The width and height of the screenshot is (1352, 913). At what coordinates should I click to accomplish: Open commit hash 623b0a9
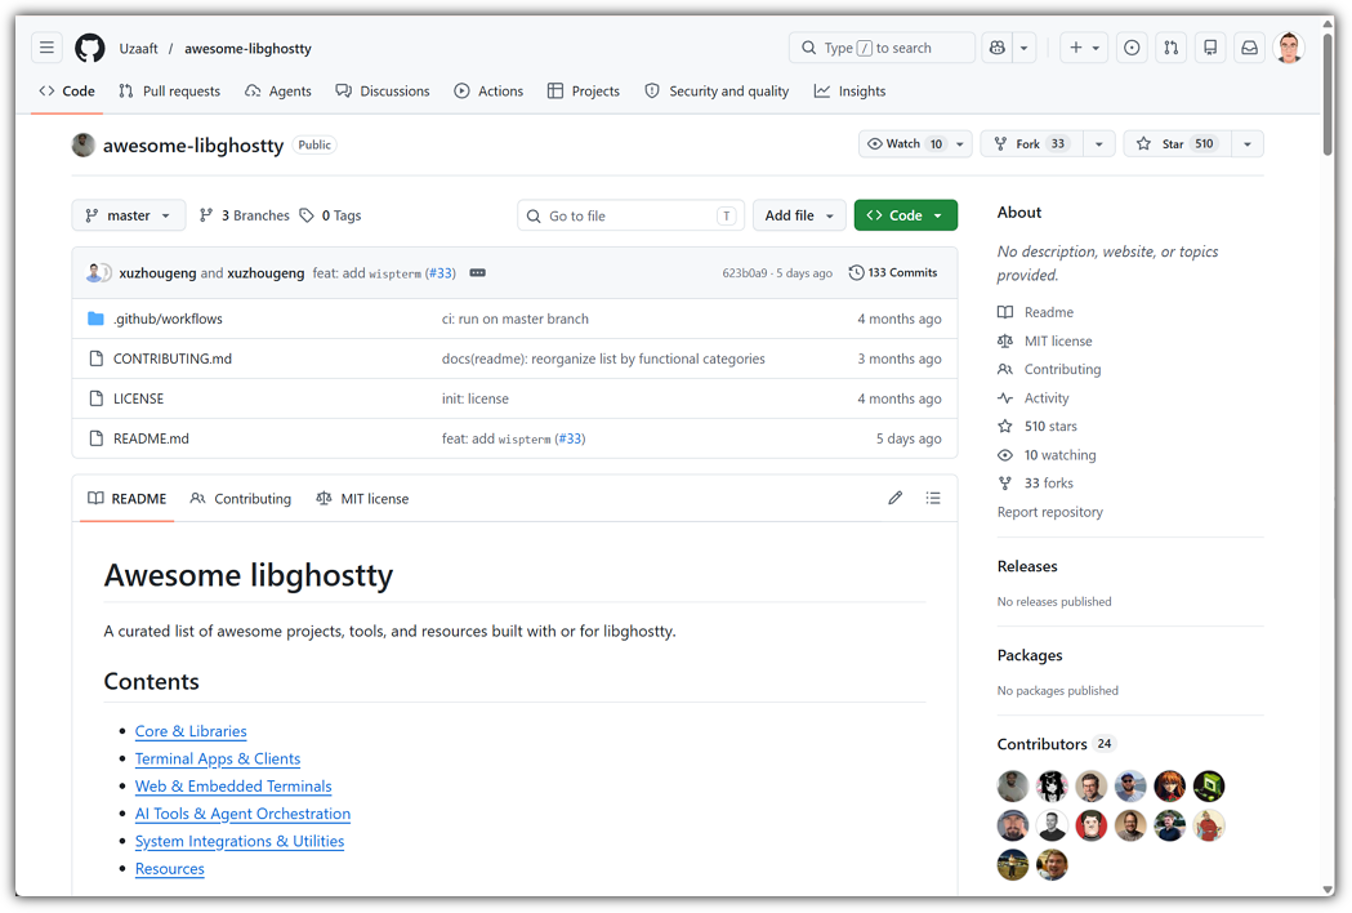pos(745,273)
